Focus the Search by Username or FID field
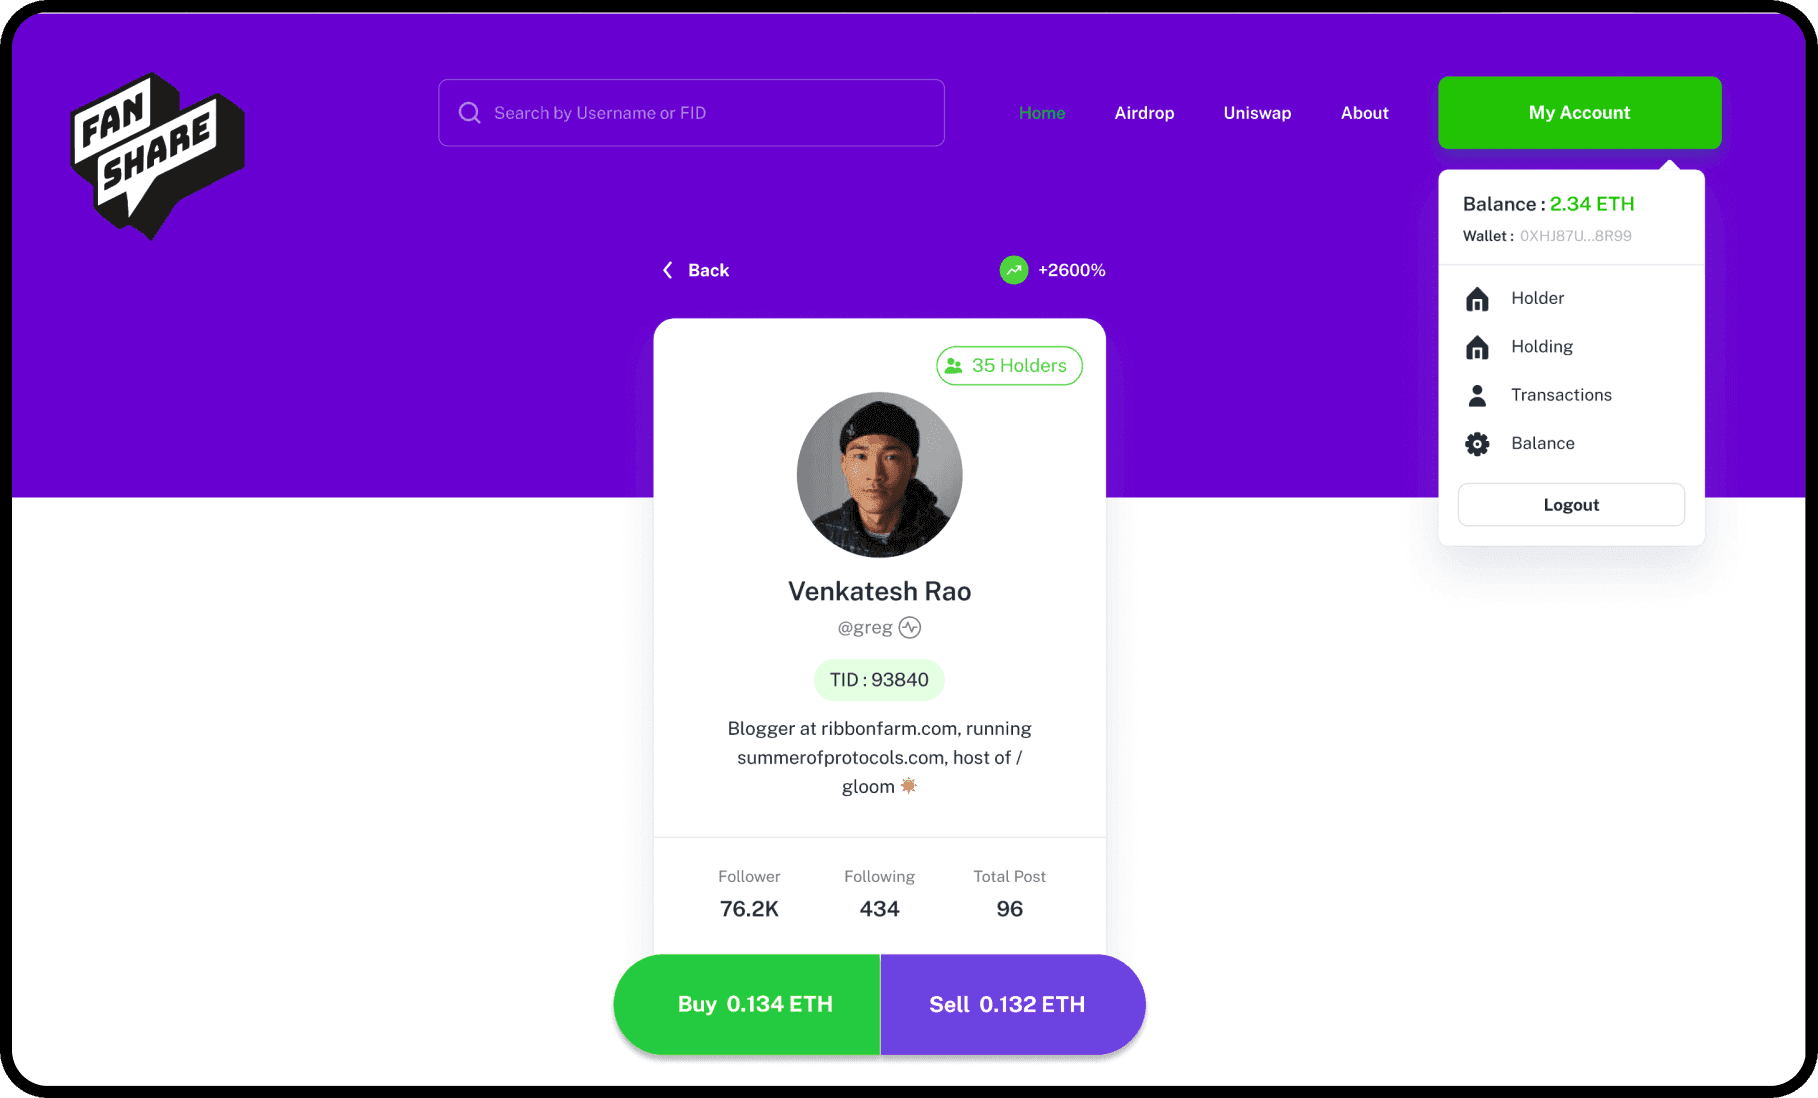The height and width of the screenshot is (1098, 1818). [691, 113]
